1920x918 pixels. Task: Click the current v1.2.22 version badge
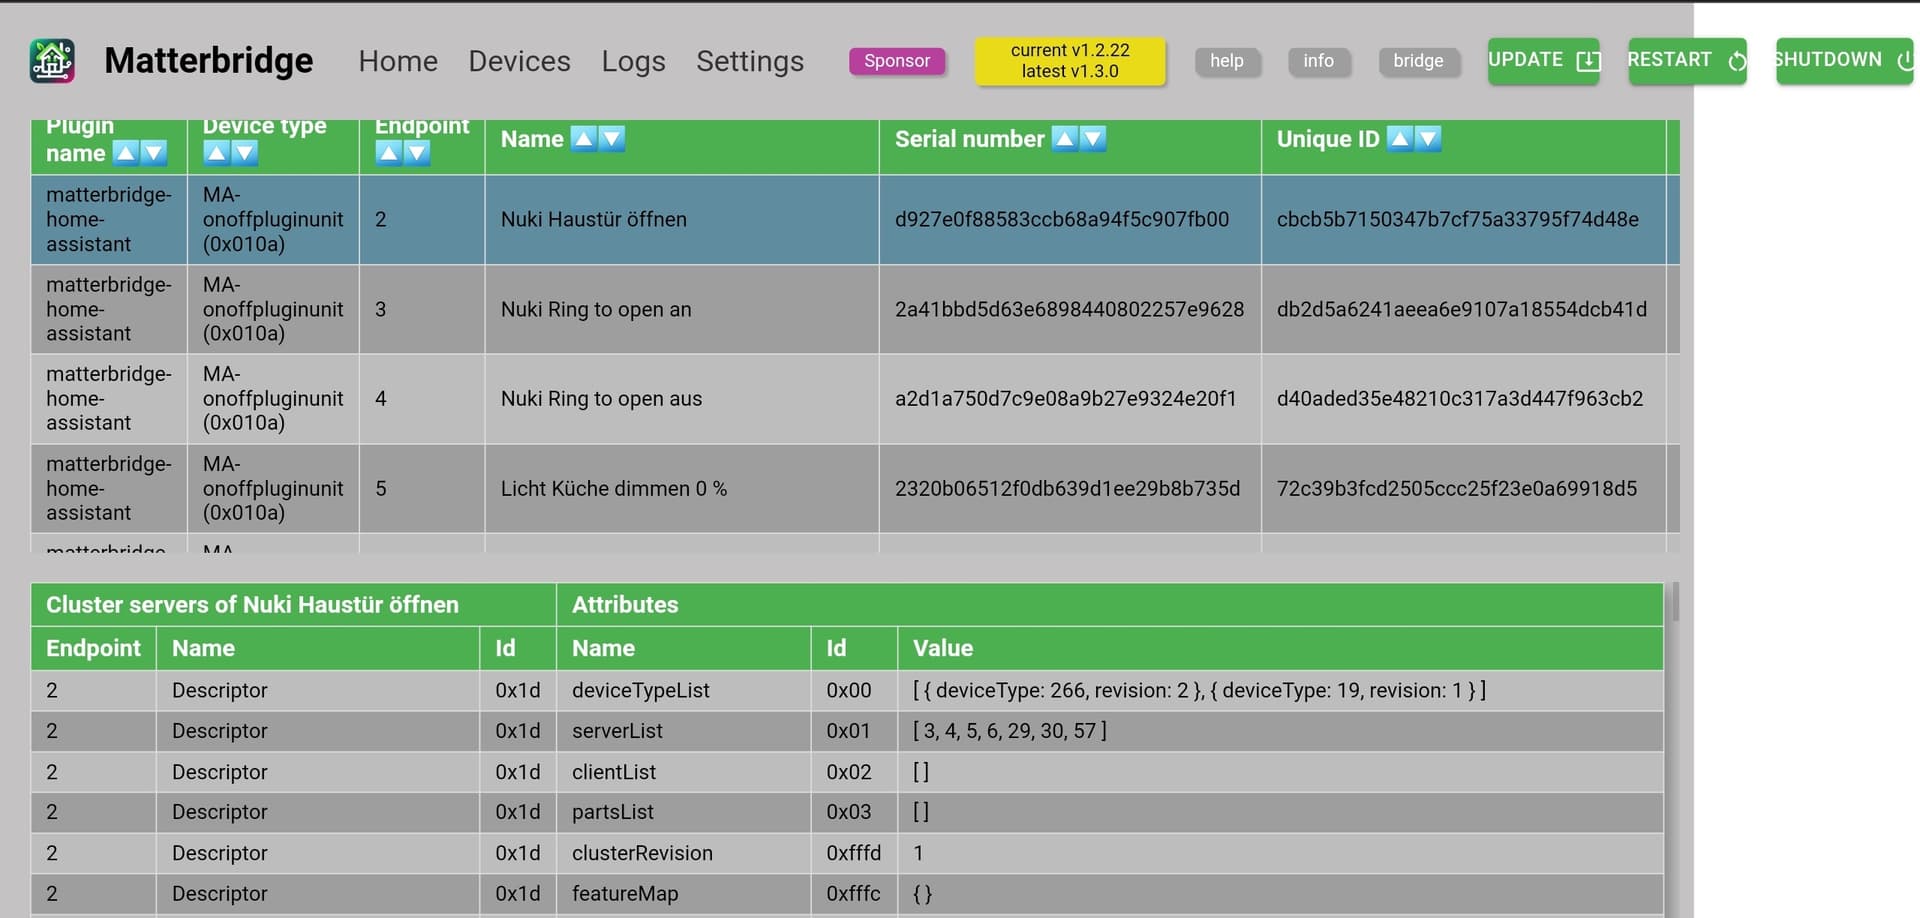point(1070,61)
